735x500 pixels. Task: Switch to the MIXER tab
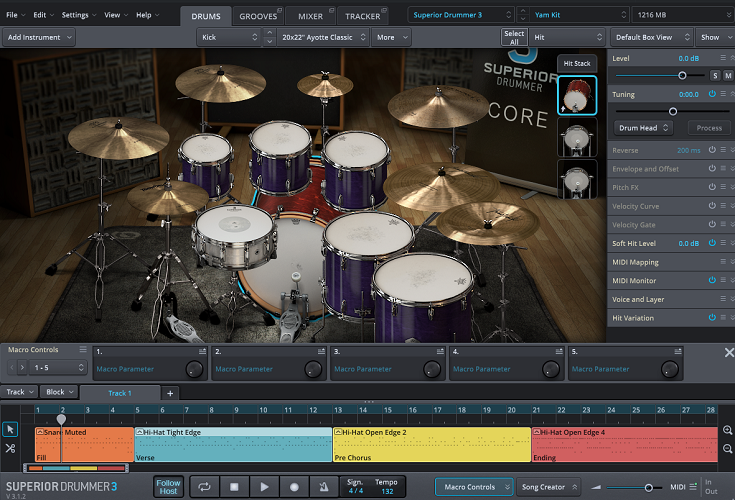point(310,16)
